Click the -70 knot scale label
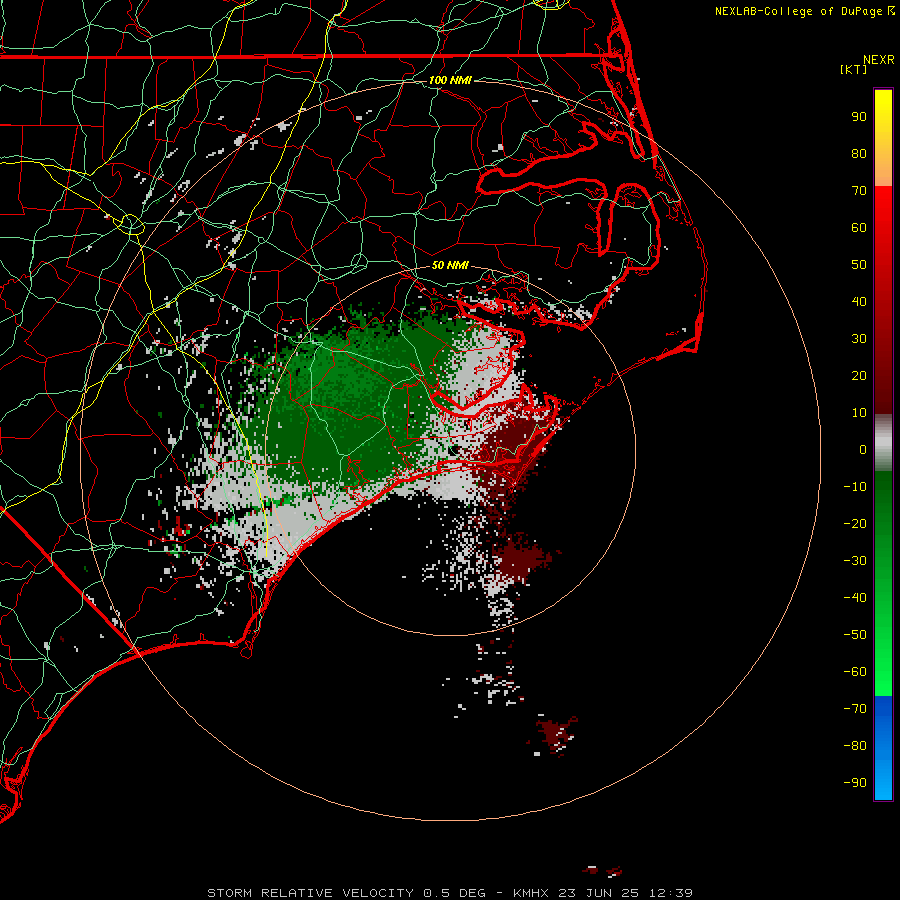 pos(855,709)
